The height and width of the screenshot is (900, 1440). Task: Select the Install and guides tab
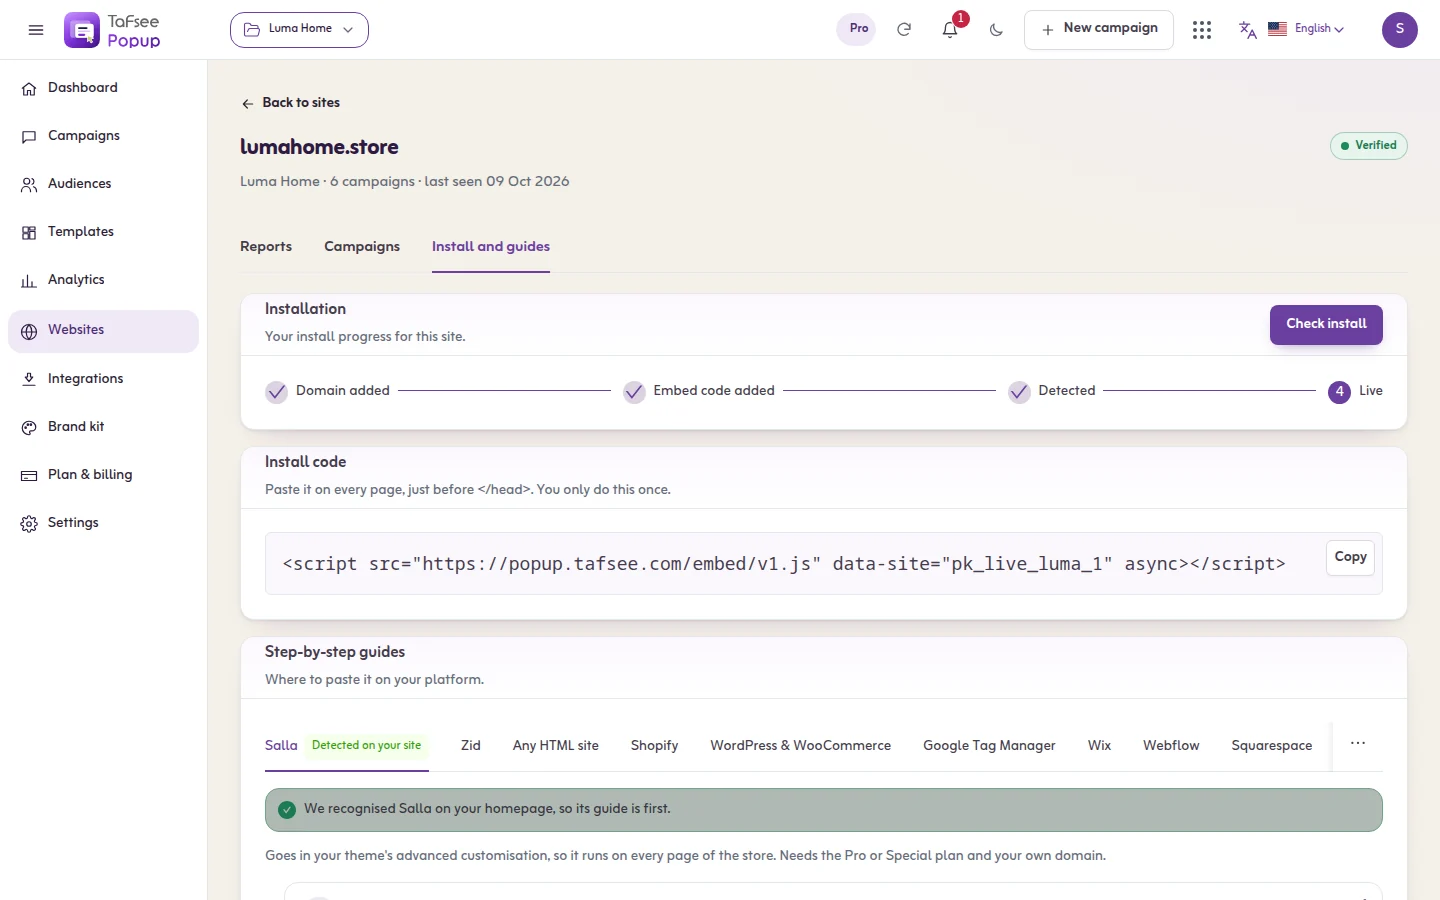[x=491, y=247]
